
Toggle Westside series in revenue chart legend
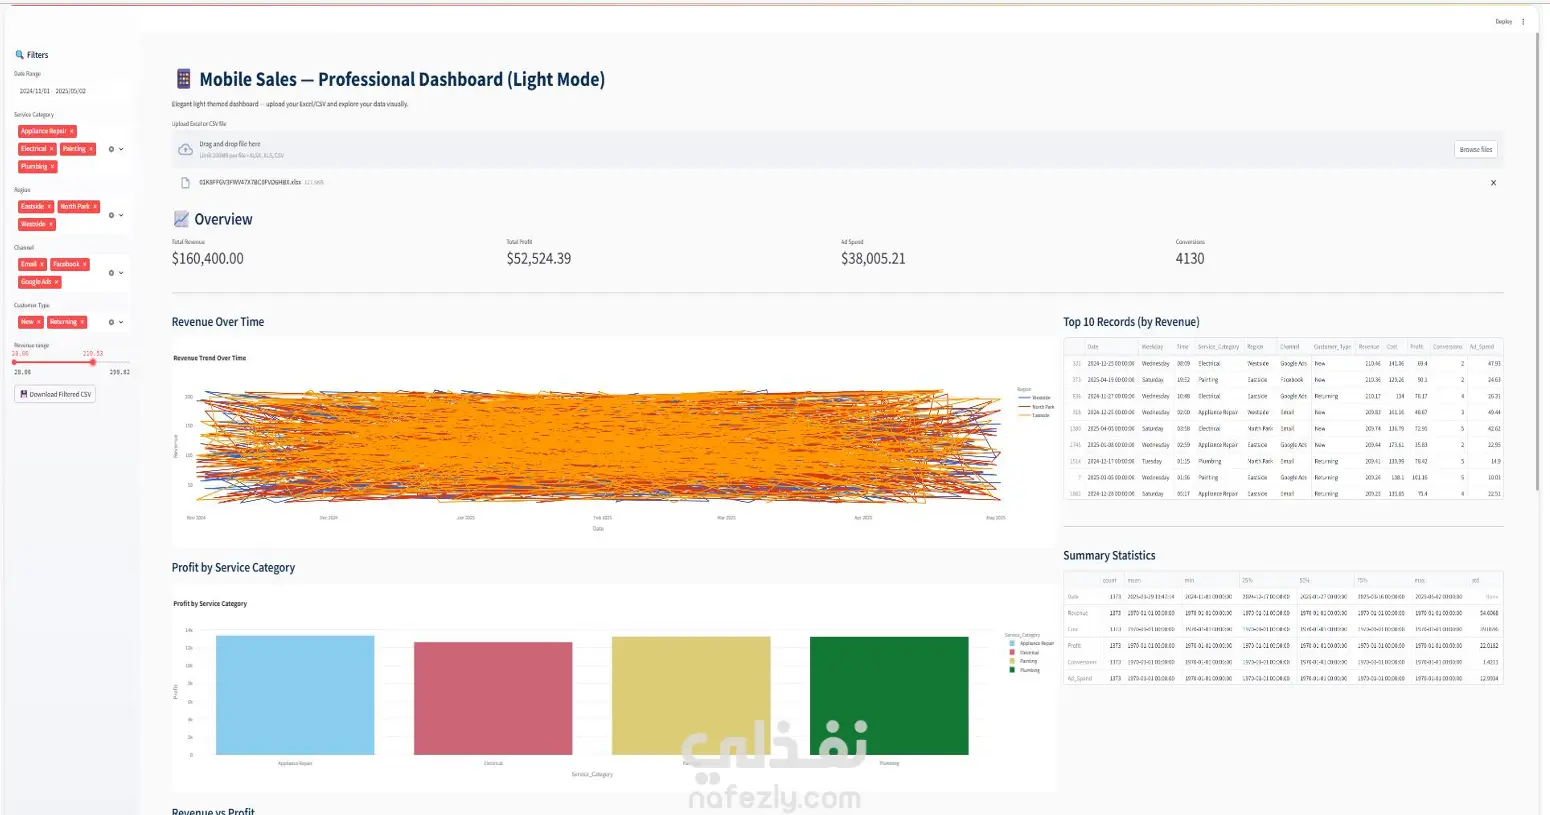tap(1034, 398)
